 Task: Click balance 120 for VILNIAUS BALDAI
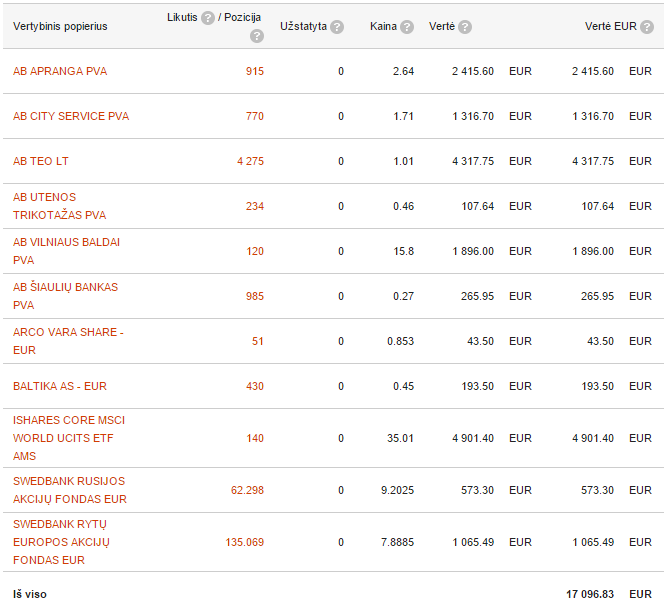click(255, 251)
